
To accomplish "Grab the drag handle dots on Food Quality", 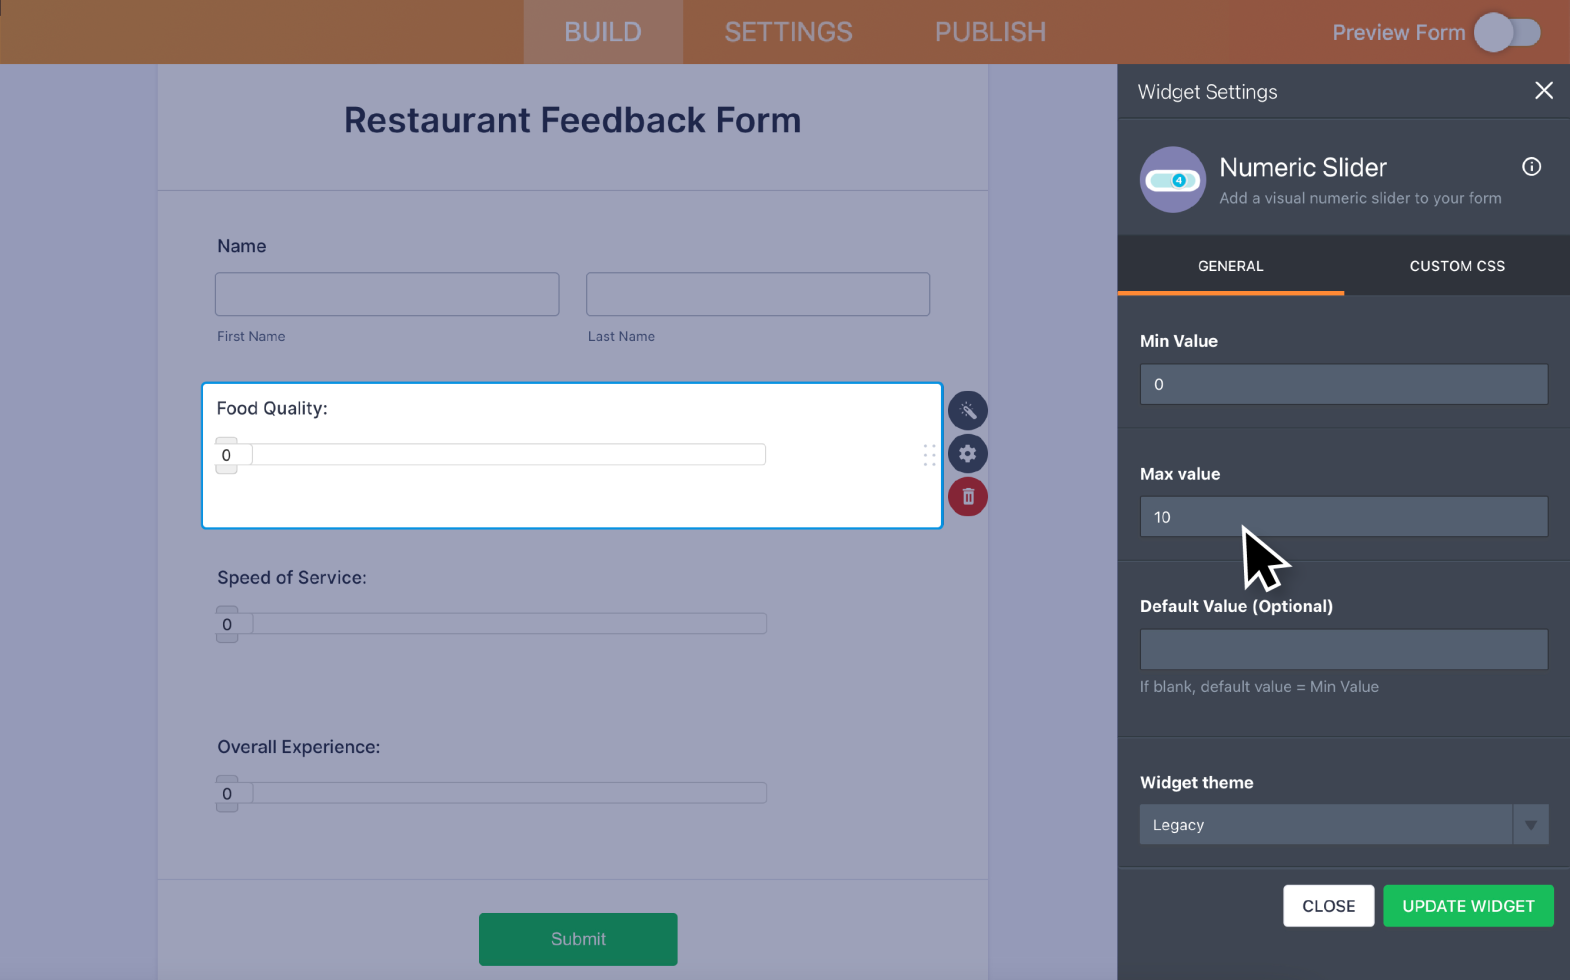I will click(x=929, y=455).
